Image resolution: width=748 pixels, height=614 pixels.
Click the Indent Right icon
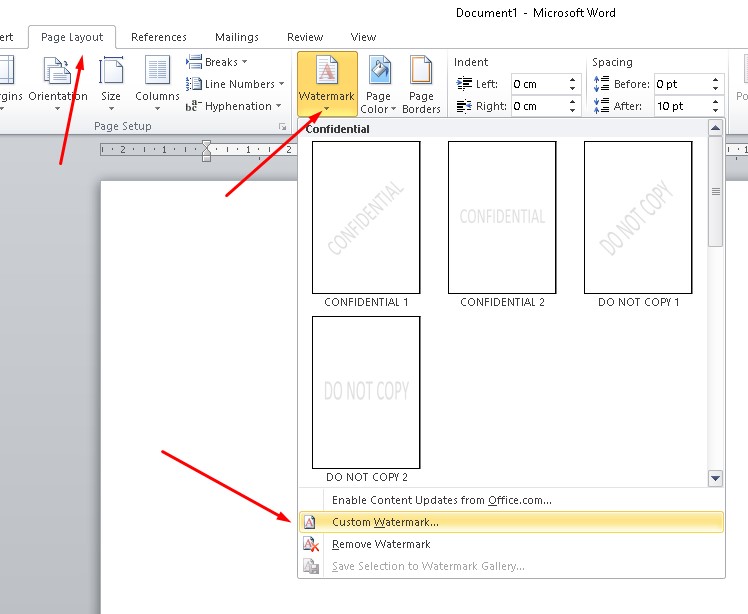(x=464, y=106)
